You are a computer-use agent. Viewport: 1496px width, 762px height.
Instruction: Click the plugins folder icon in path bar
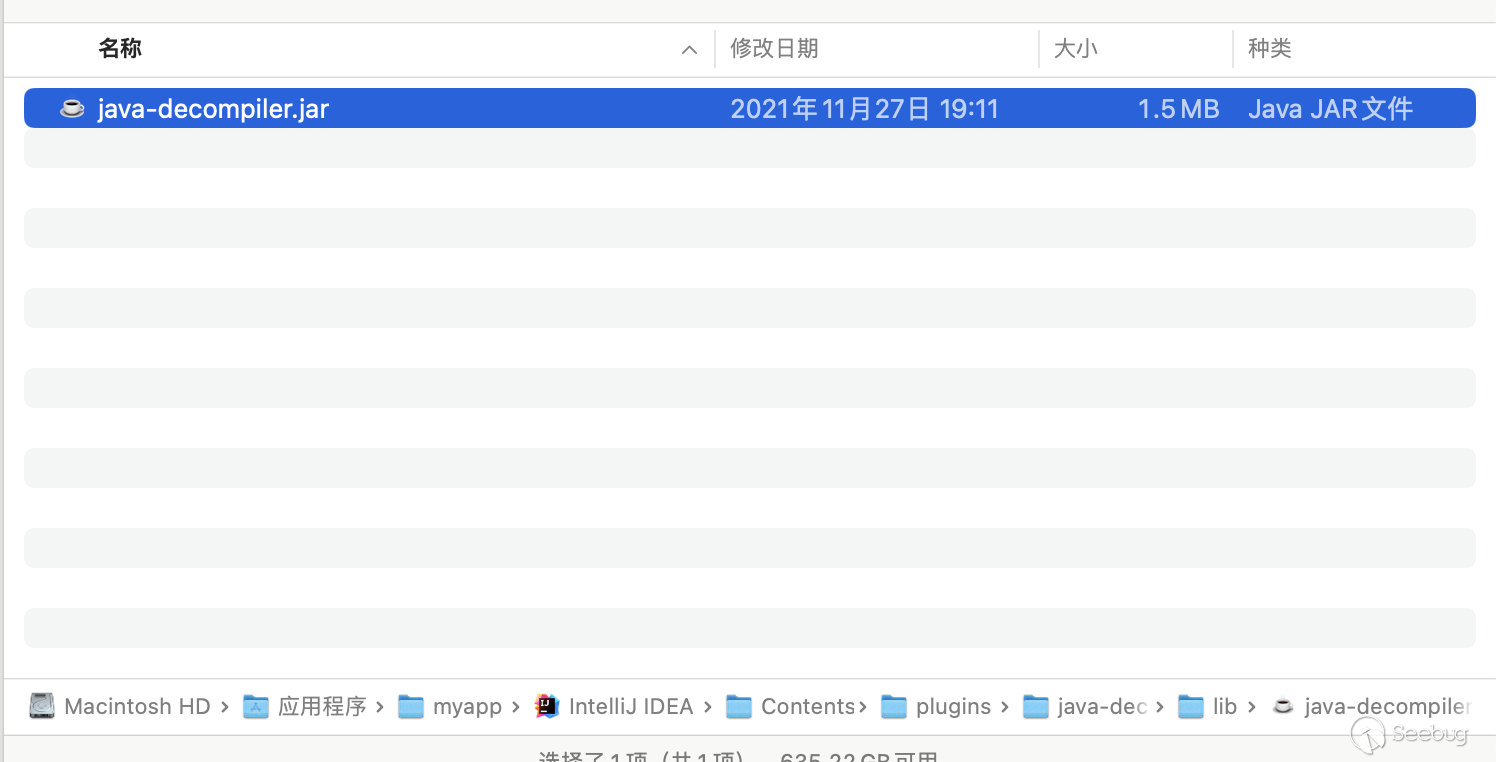tap(894, 706)
